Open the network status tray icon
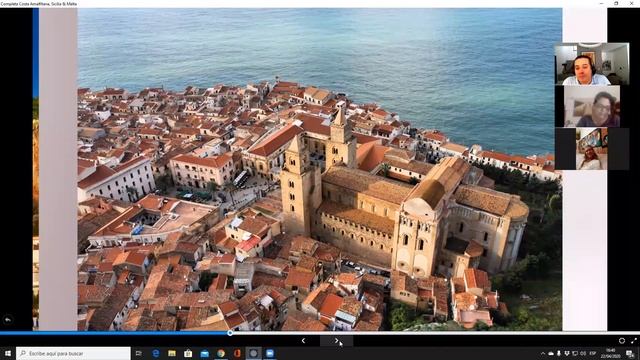 [575, 353]
